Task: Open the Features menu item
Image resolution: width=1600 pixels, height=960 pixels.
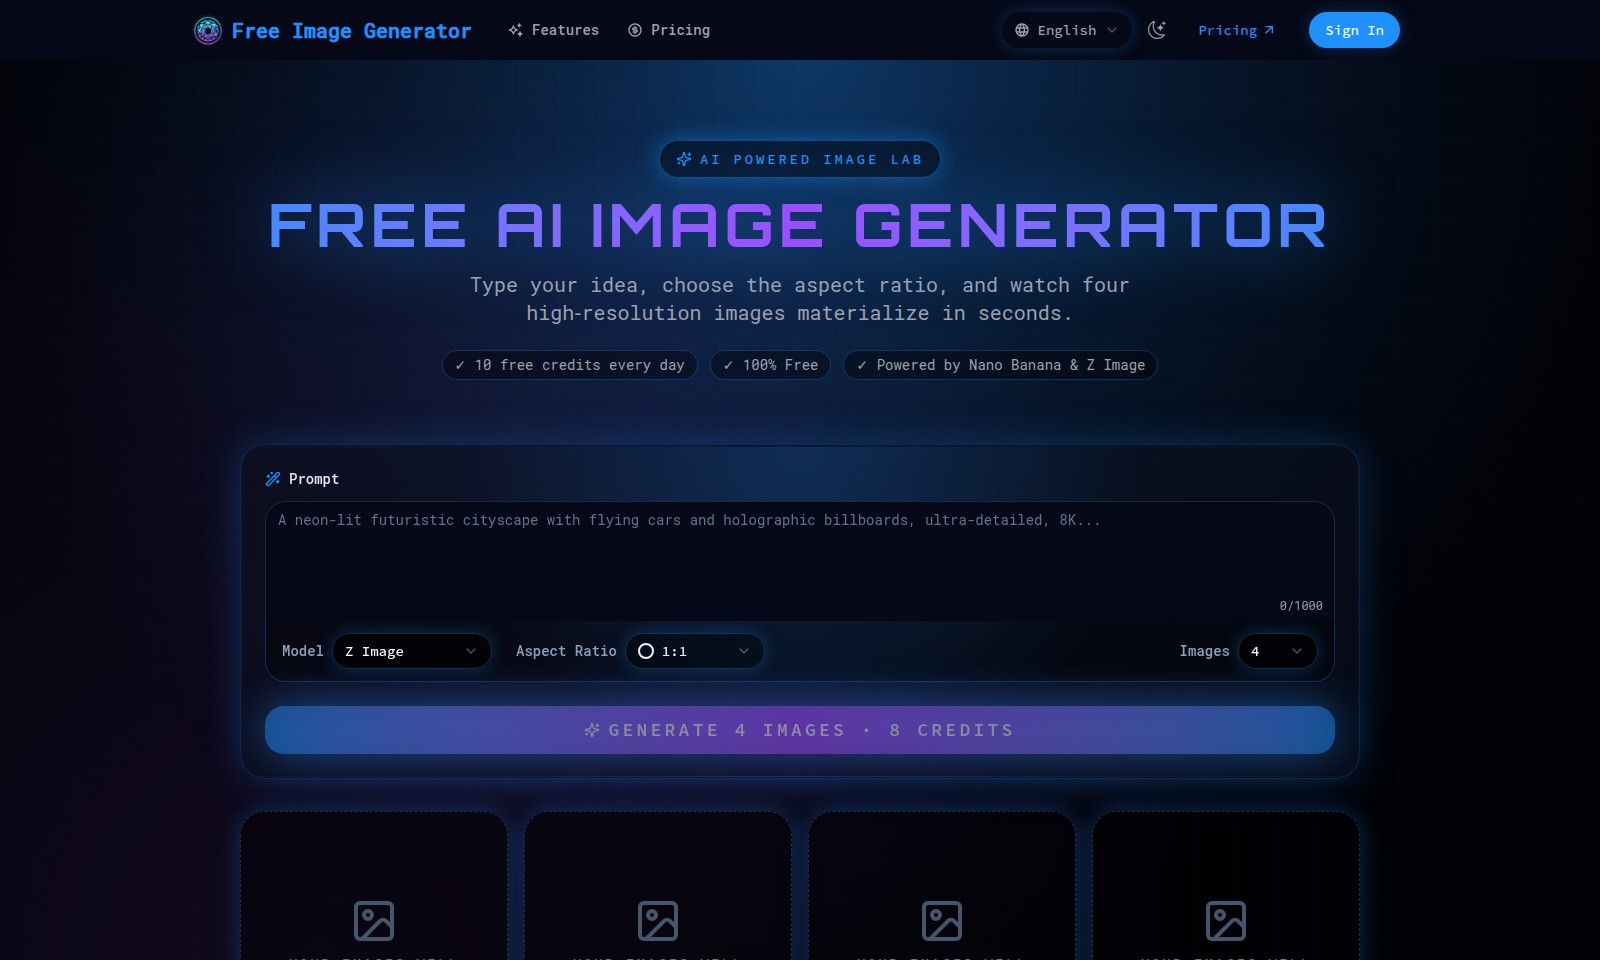Action: [553, 30]
